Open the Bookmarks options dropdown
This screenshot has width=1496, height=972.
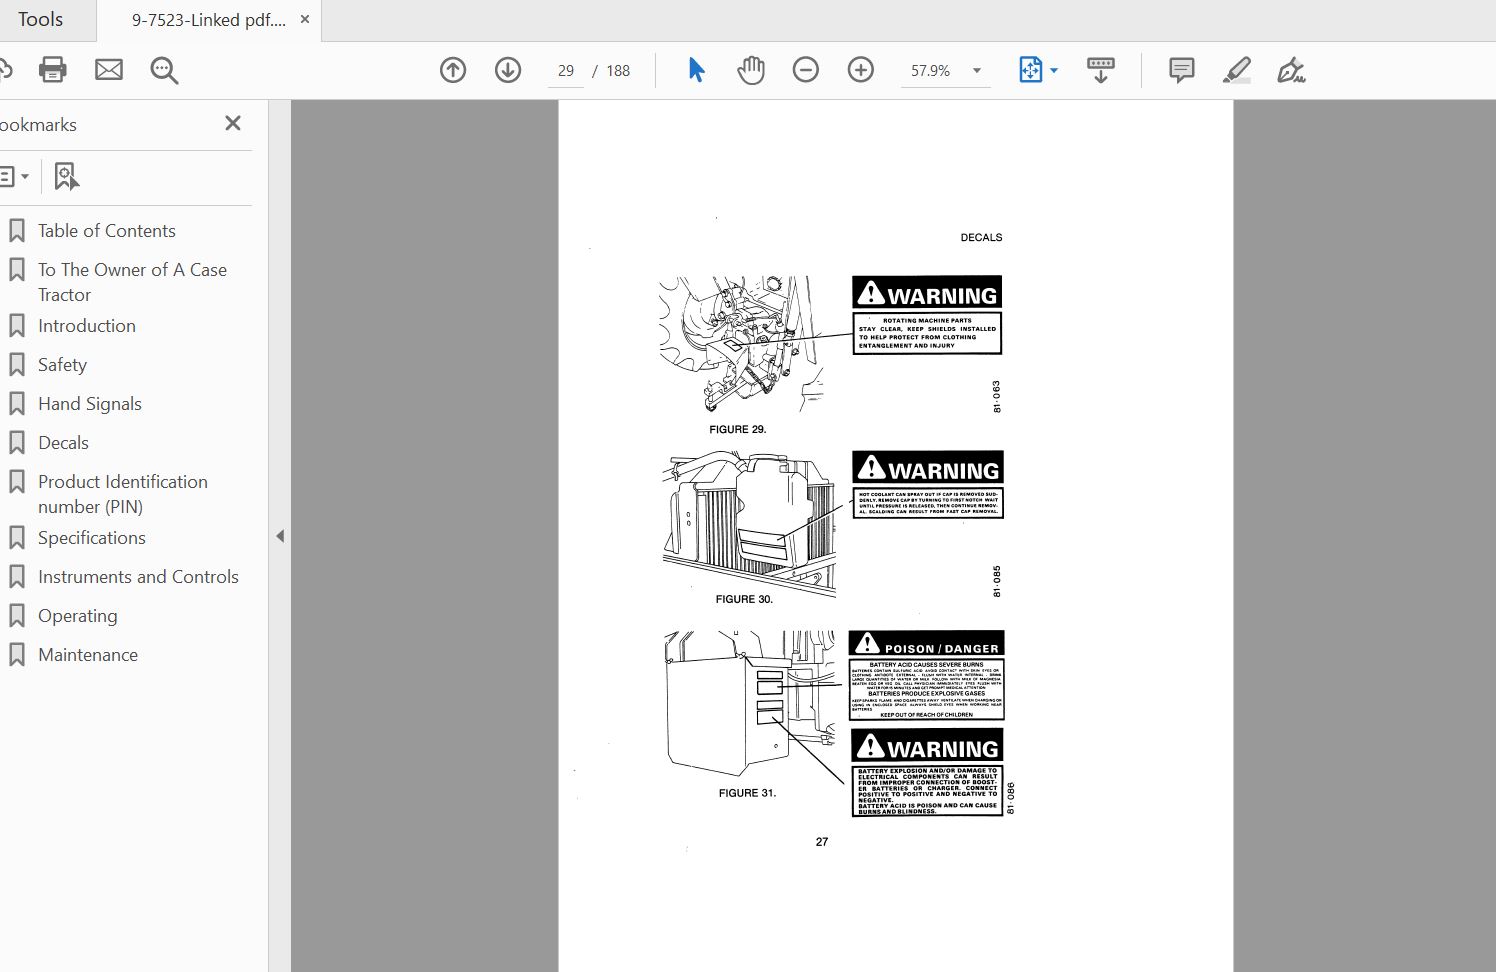(16, 176)
